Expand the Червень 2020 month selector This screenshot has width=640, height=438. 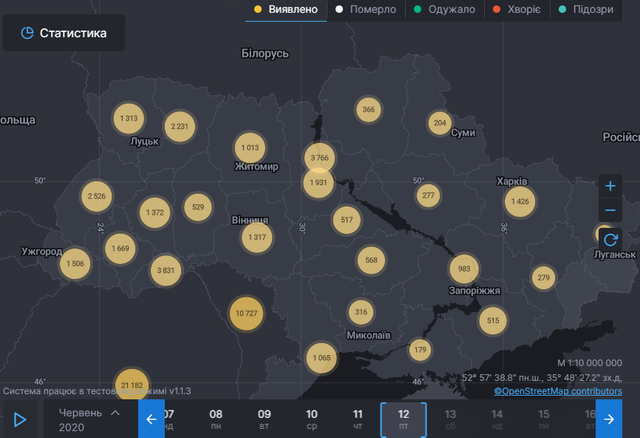(88, 419)
